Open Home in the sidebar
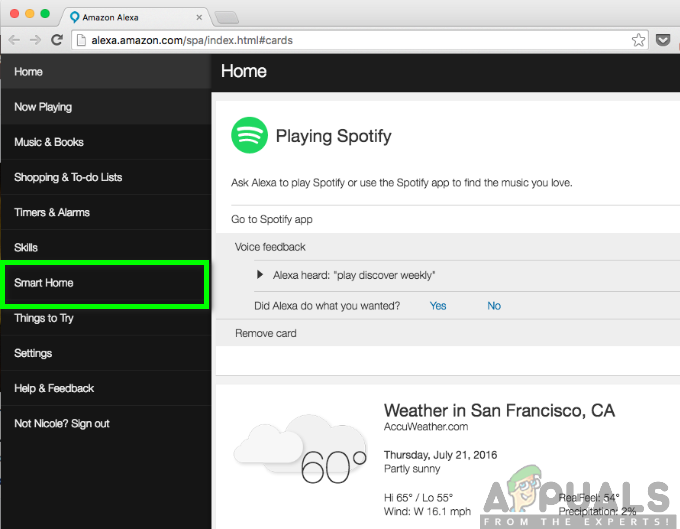This screenshot has height=529, width=680. (x=106, y=72)
